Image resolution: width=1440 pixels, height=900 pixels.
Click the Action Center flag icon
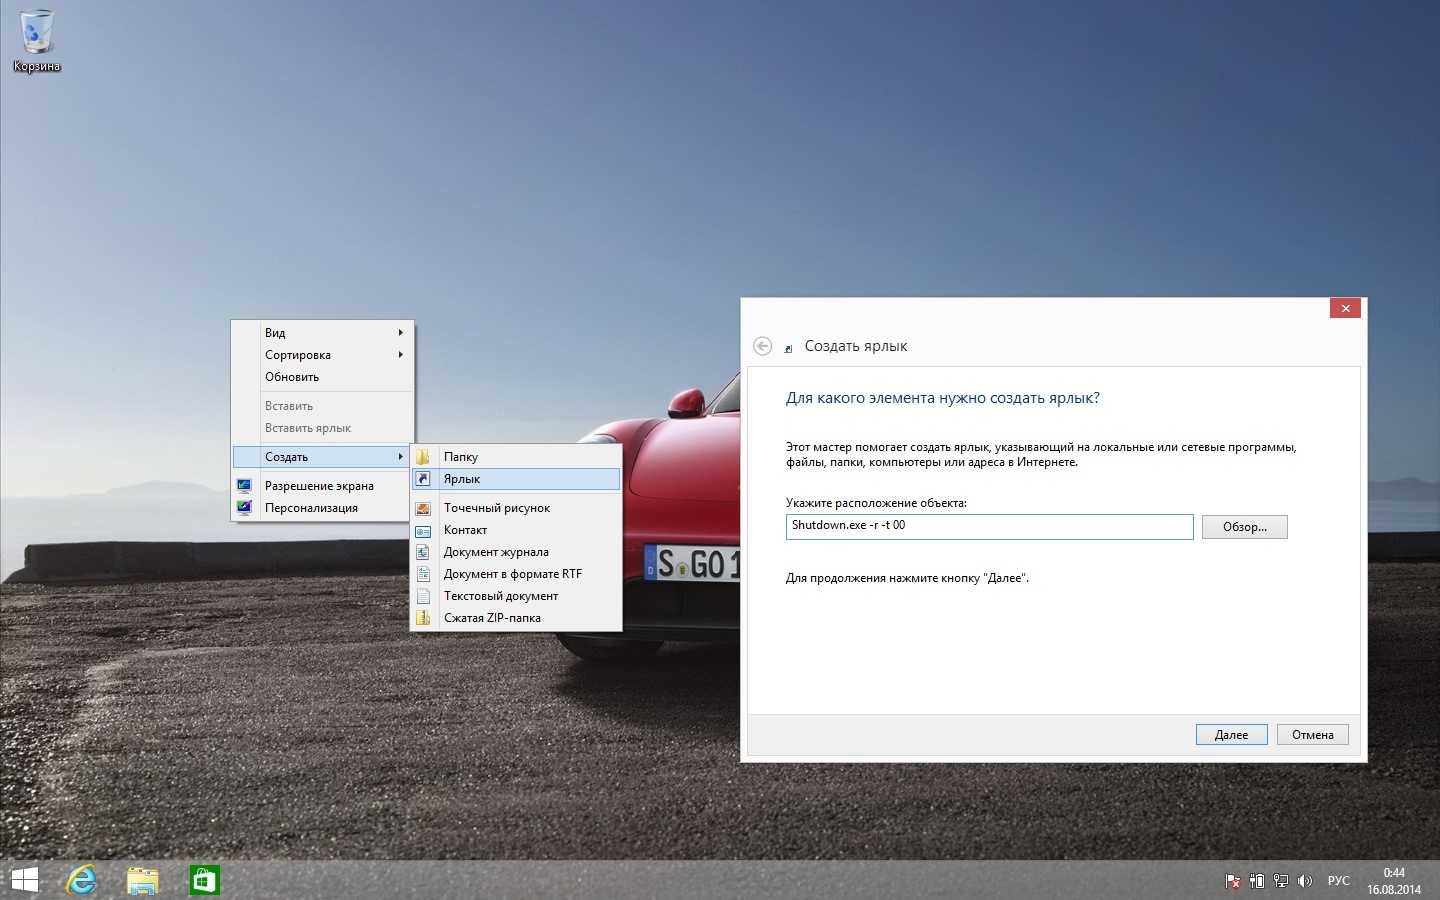tap(1233, 881)
